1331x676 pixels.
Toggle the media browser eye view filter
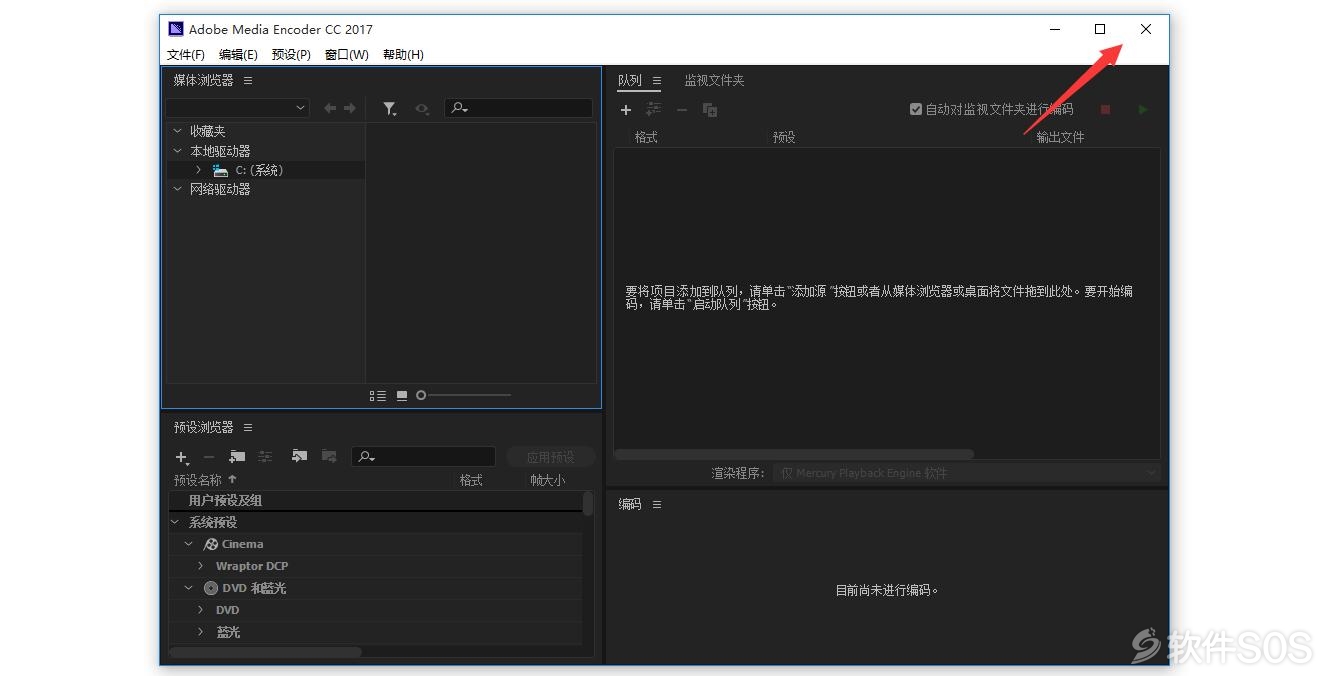(422, 109)
